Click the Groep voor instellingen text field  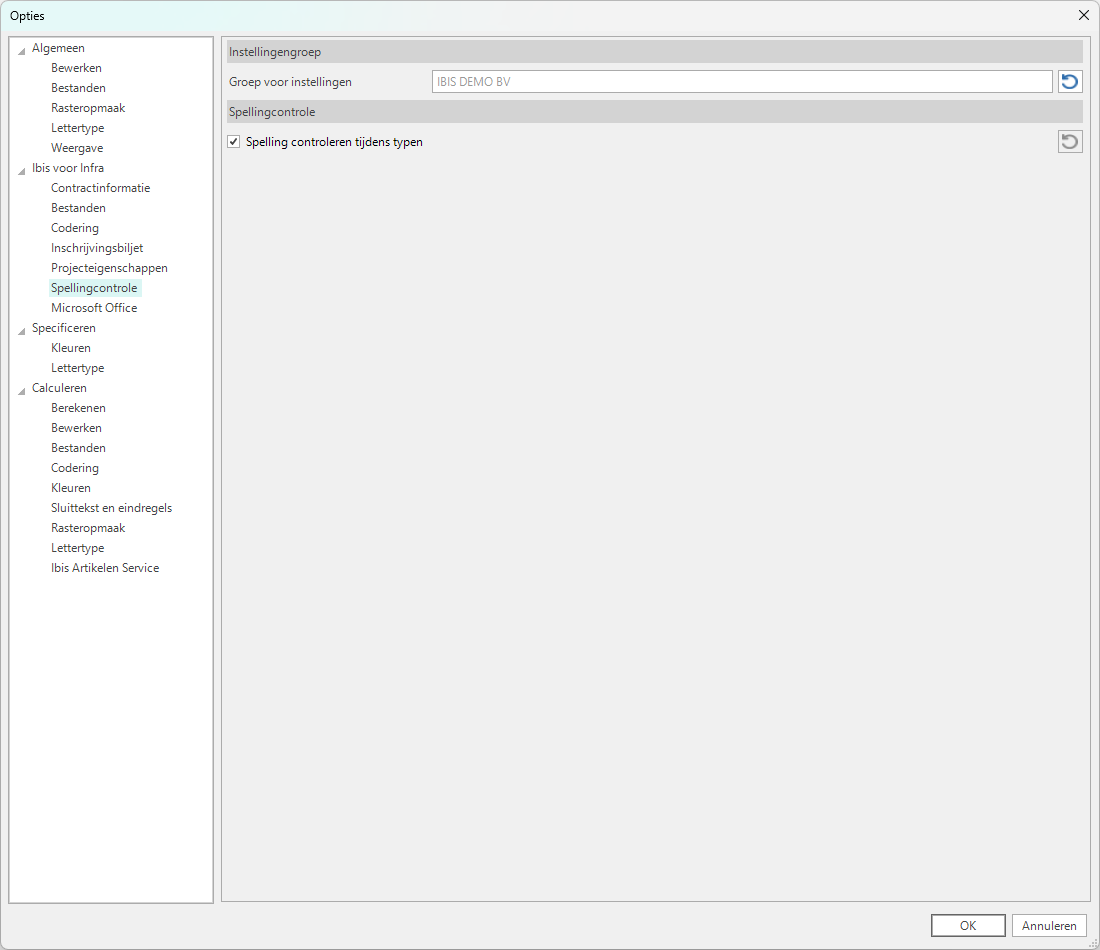741,82
